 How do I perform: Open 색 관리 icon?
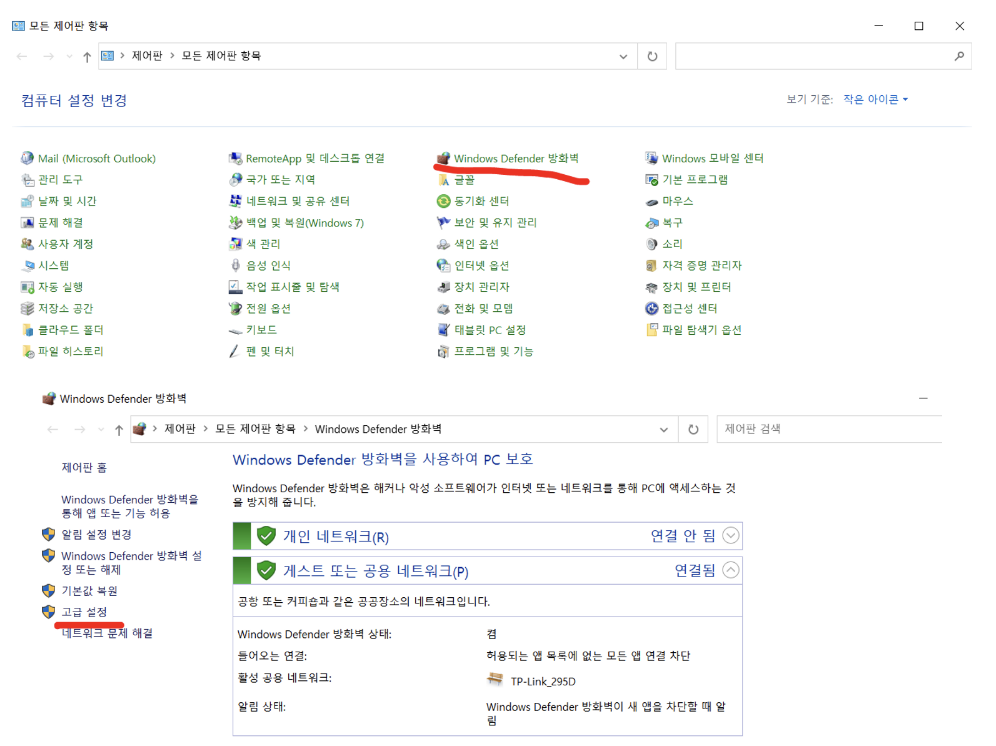[255, 244]
